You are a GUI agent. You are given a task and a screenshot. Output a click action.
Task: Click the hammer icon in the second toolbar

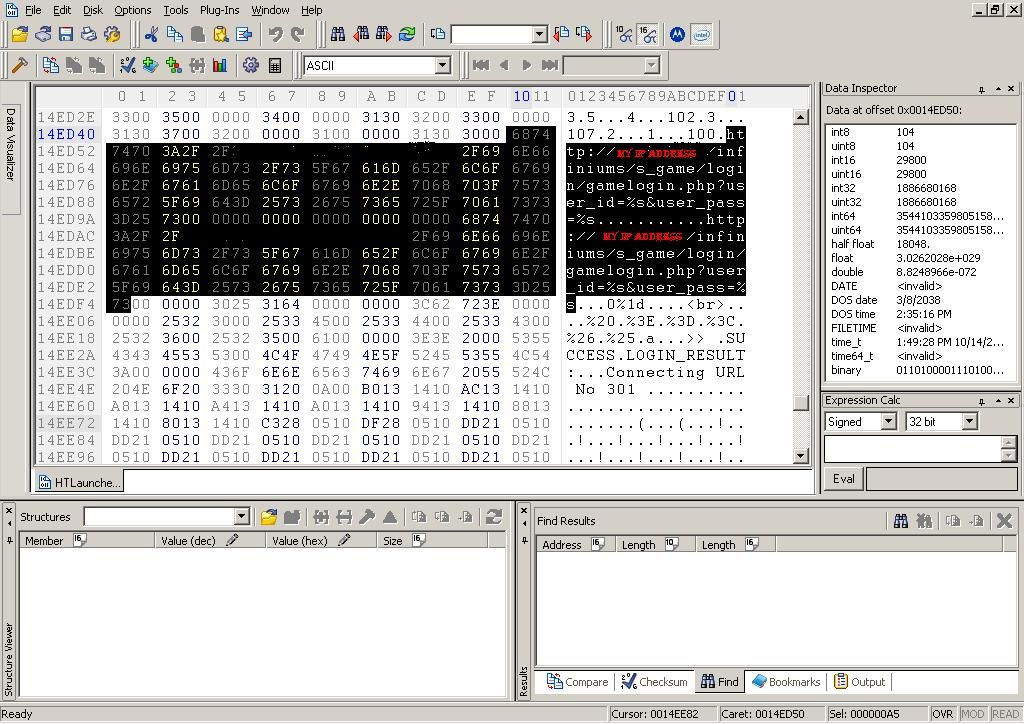tap(19, 66)
